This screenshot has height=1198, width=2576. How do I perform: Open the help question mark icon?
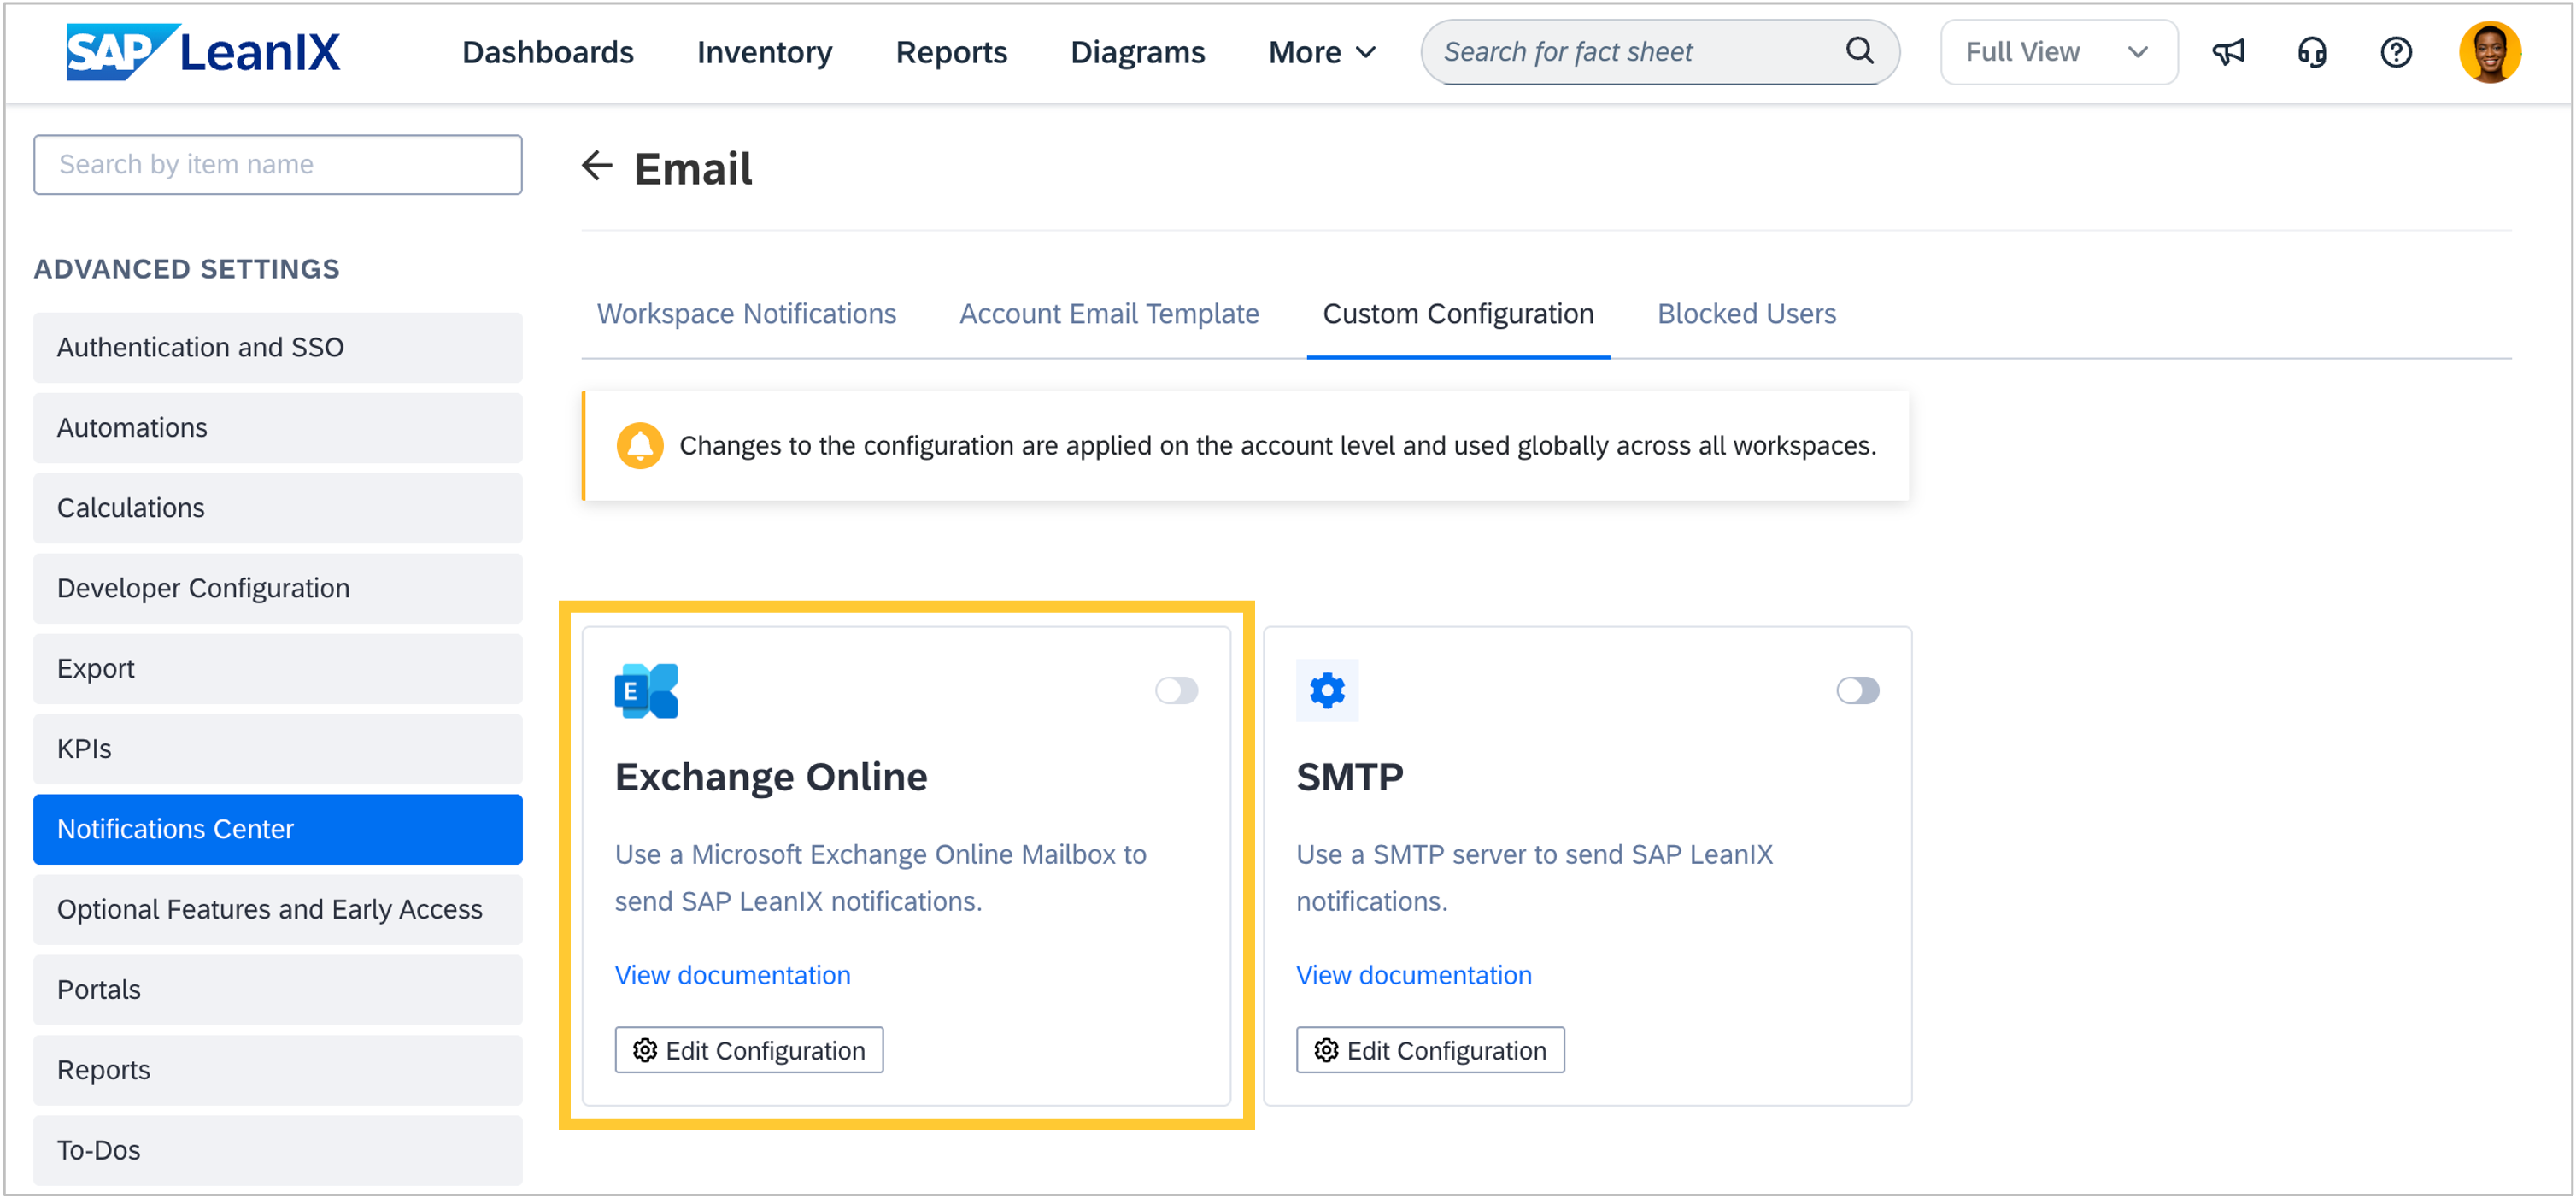(2395, 52)
